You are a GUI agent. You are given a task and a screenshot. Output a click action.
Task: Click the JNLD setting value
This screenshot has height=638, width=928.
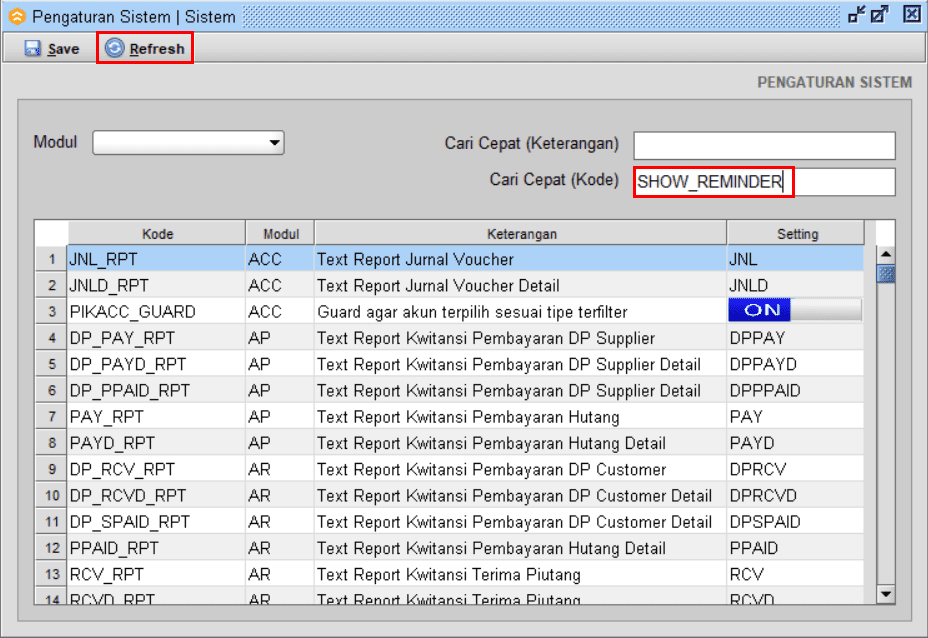(x=749, y=285)
